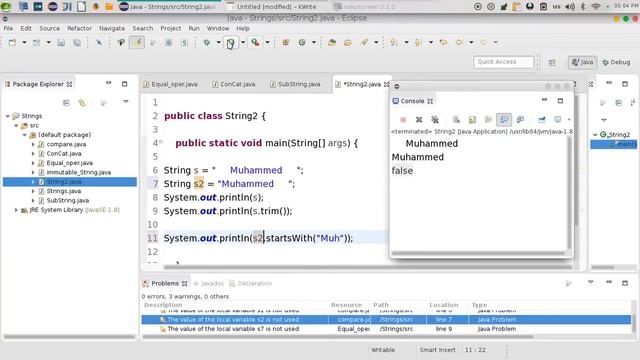The height and width of the screenshot is (360, 640).
Task: Open the Source menu
Action: (x=49, y=29)
